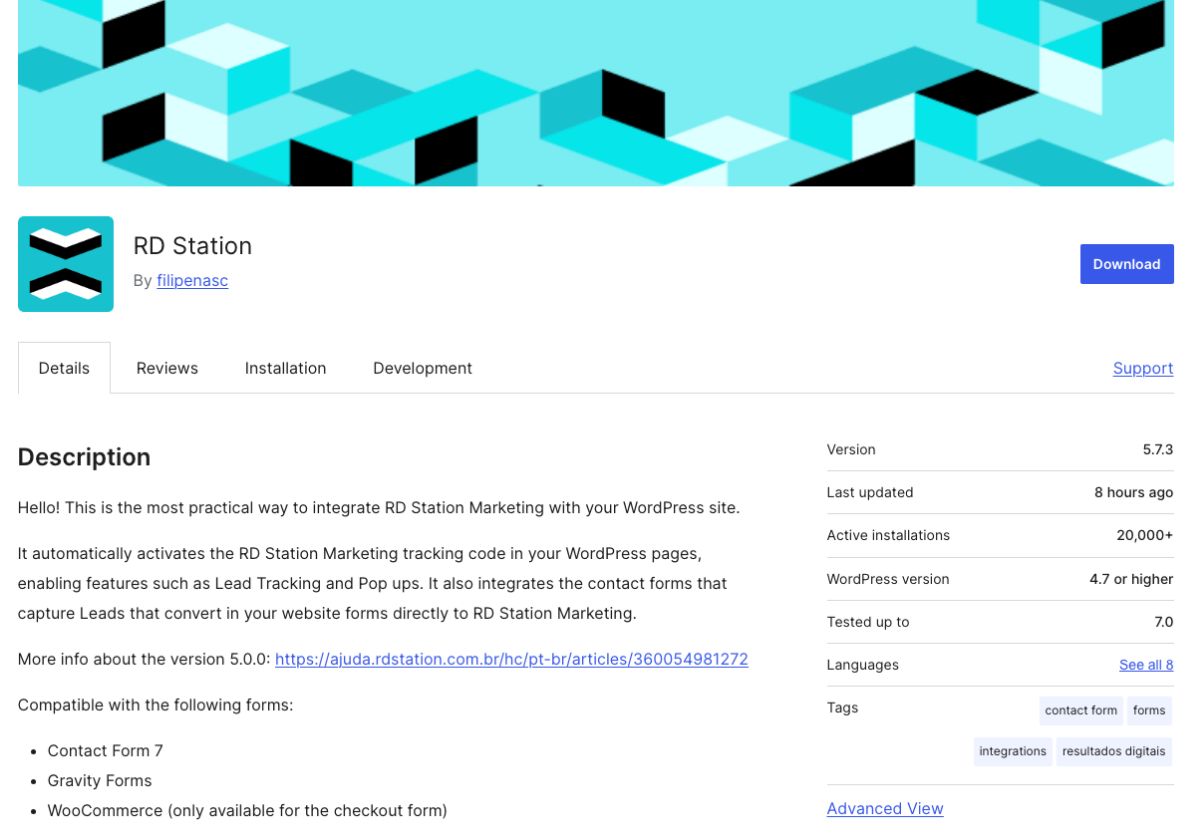
Task: Select the integrations tag
Action: click(1013, 751)
